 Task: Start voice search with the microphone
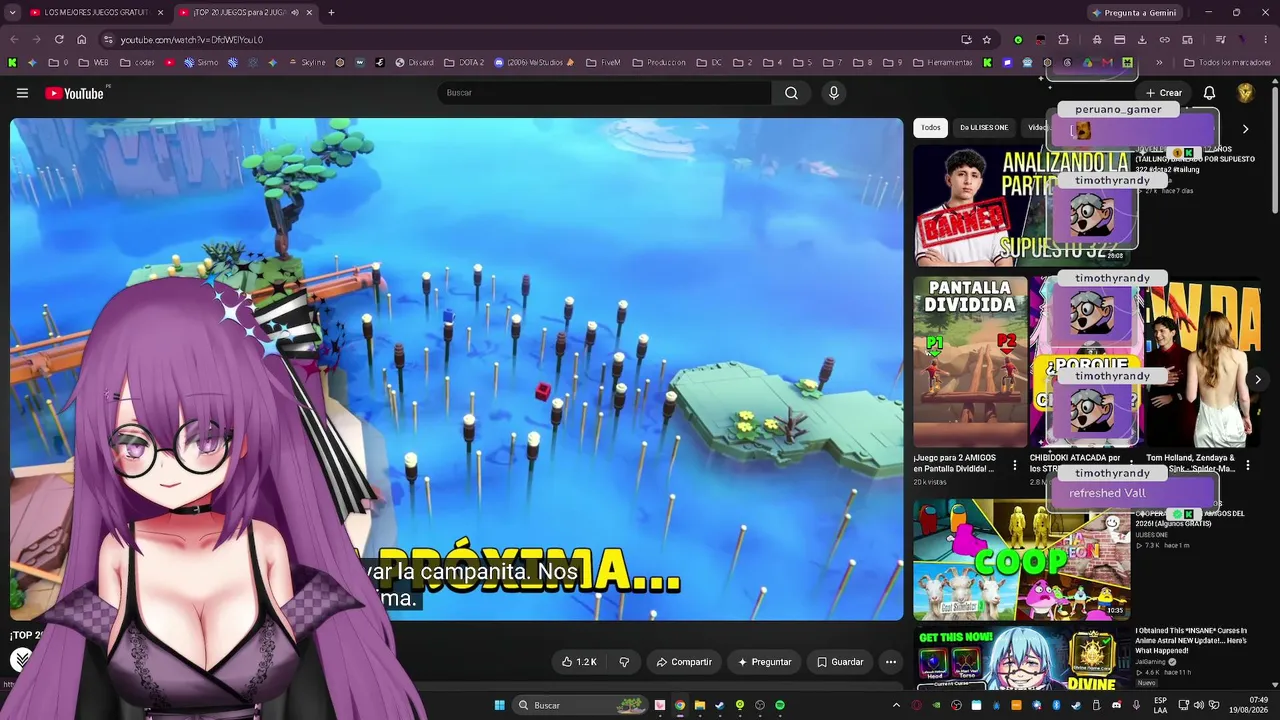834,93
